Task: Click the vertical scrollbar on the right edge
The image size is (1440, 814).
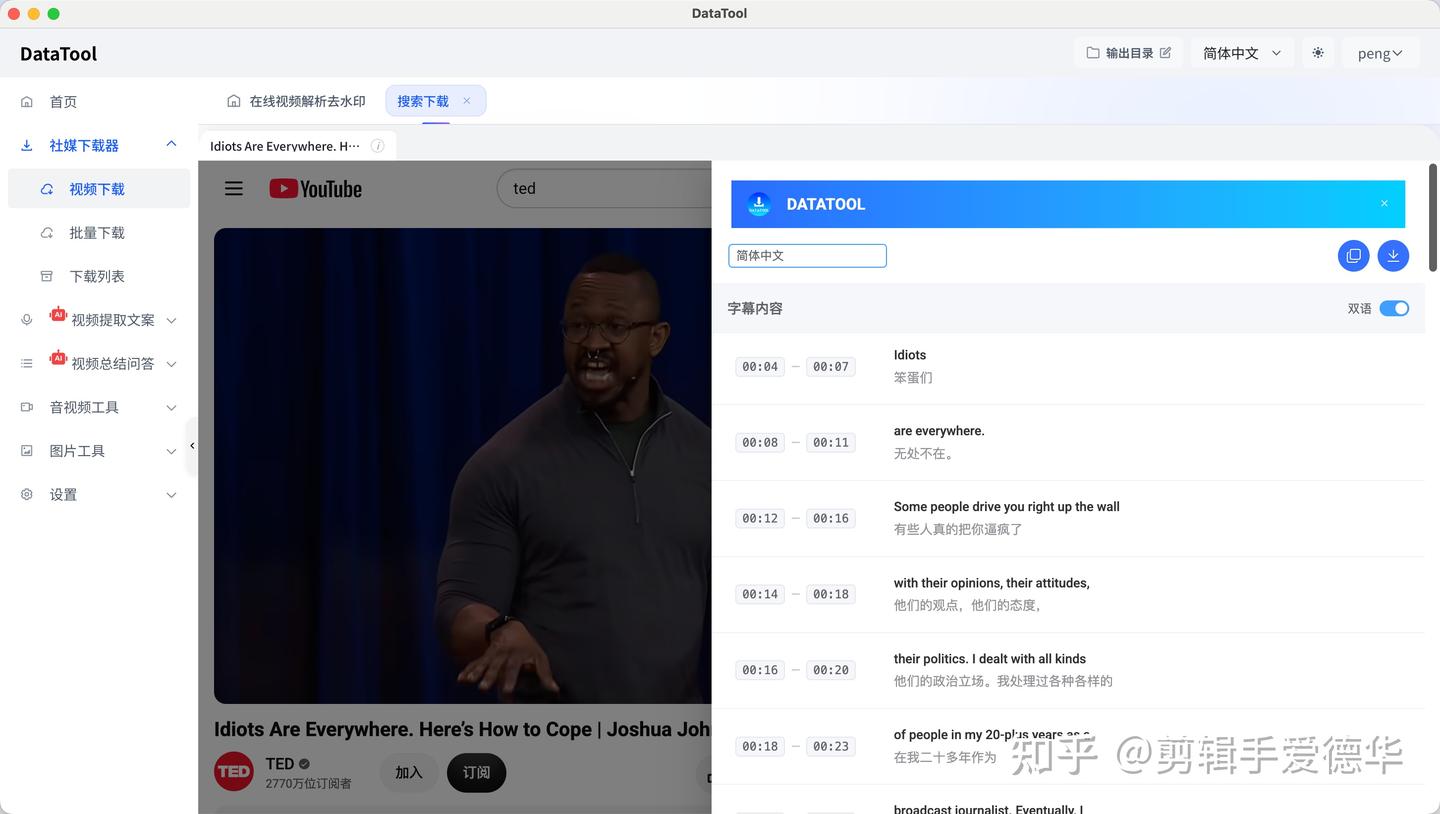Action: click(x=1432, y=216)
